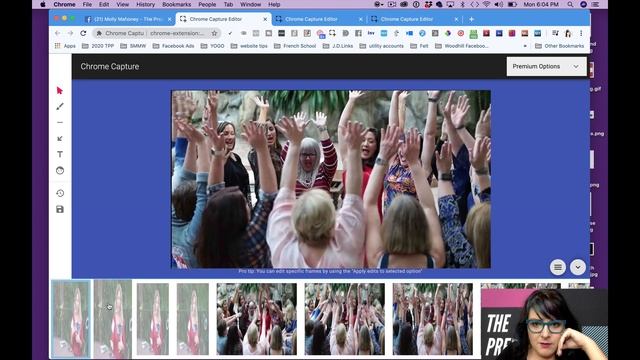Click the Bluetooth icon in menu bar
640x360 pixels.
click(x=462, y=4)
